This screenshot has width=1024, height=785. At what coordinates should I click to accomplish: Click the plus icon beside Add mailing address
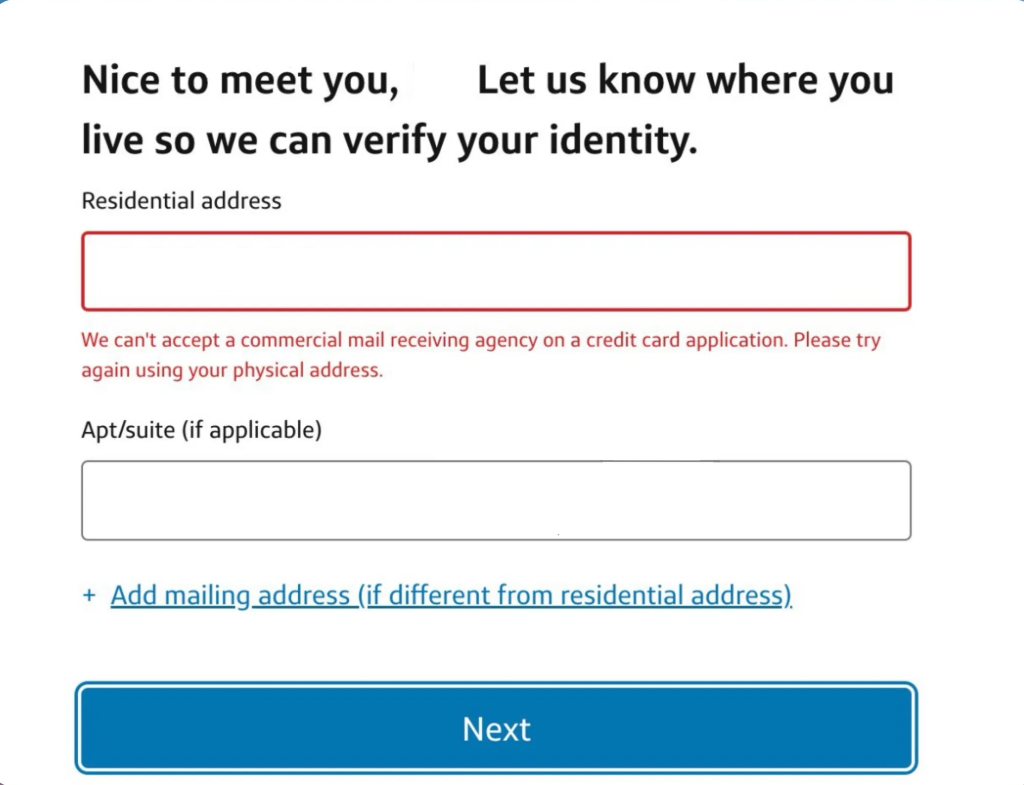pos(89,596)
